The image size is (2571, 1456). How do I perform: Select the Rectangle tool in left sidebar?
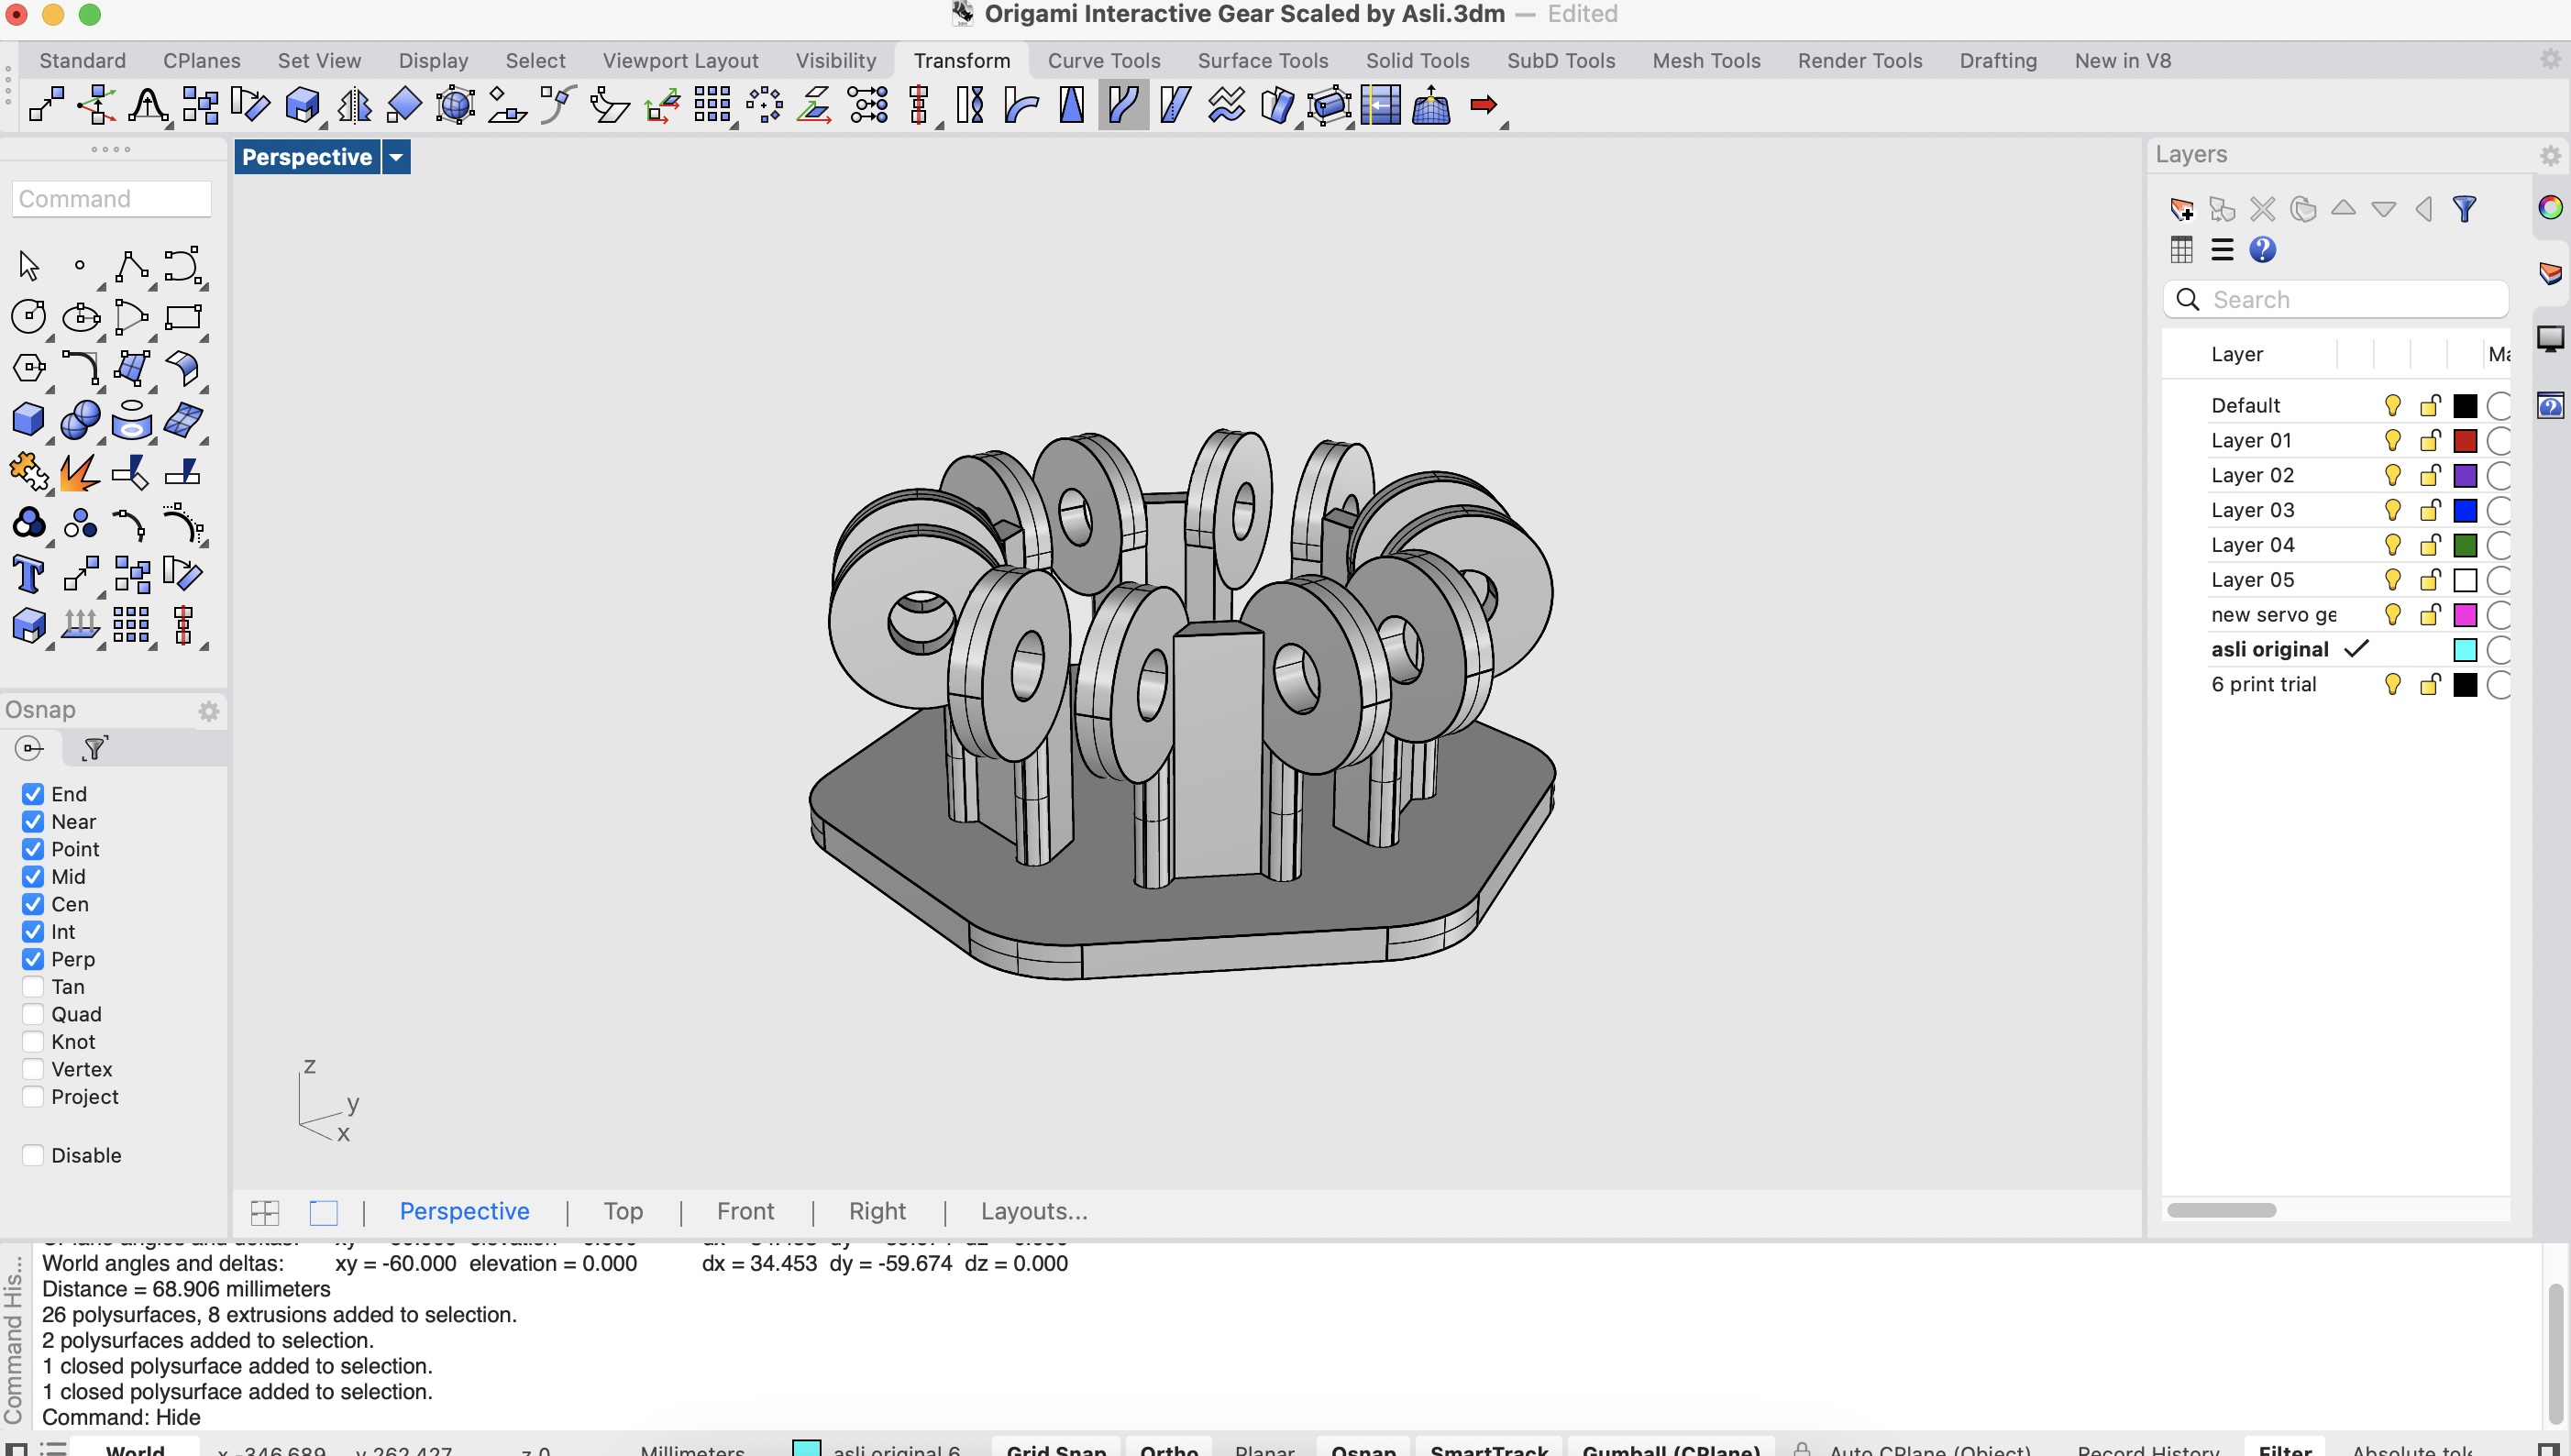(183, 317)
